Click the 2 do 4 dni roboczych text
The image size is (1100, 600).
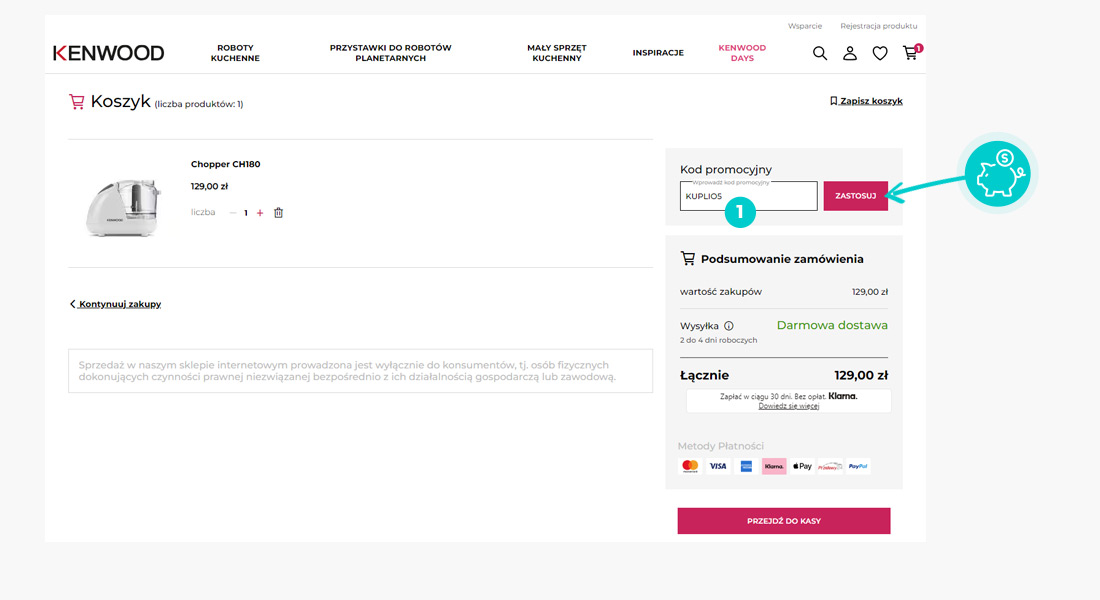pyautogui.click(x=718, y=340)
